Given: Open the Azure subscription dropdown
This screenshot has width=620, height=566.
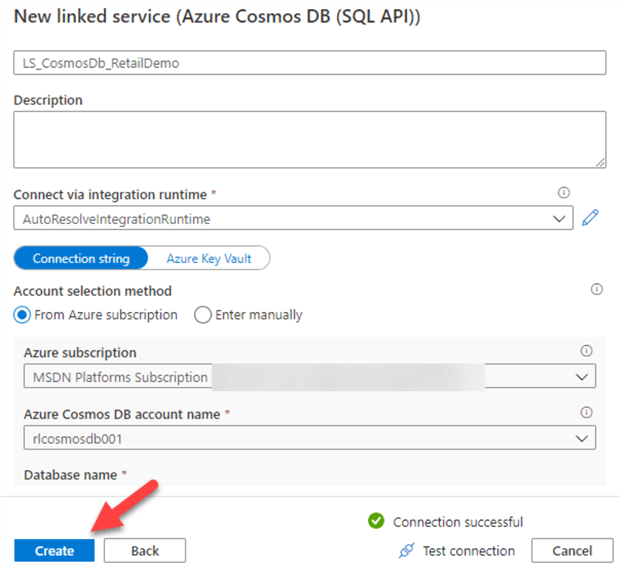Looking at the screenshot, I should pos(581,377).
